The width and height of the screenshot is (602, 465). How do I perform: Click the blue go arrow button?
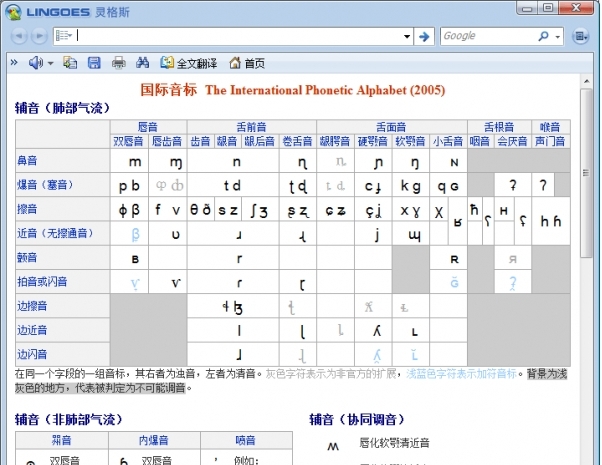424,36
